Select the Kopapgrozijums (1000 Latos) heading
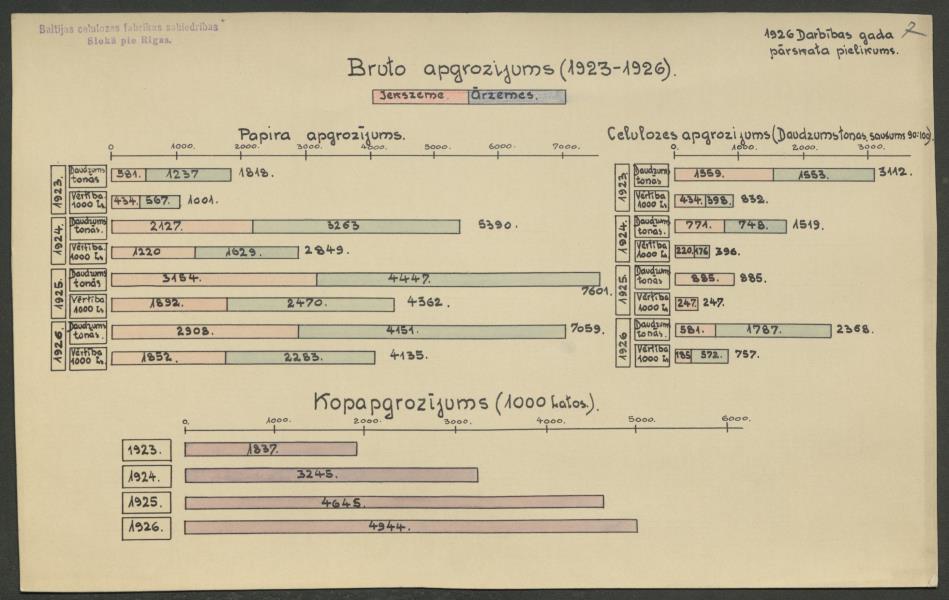 point(456,403)
